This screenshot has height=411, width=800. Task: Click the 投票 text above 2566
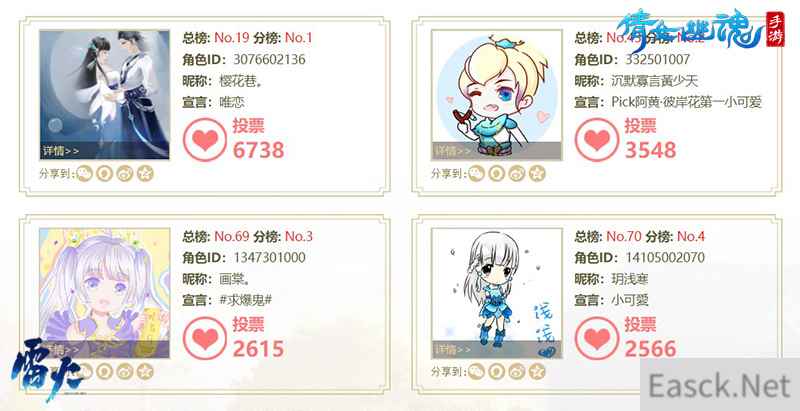pos(640,324)
